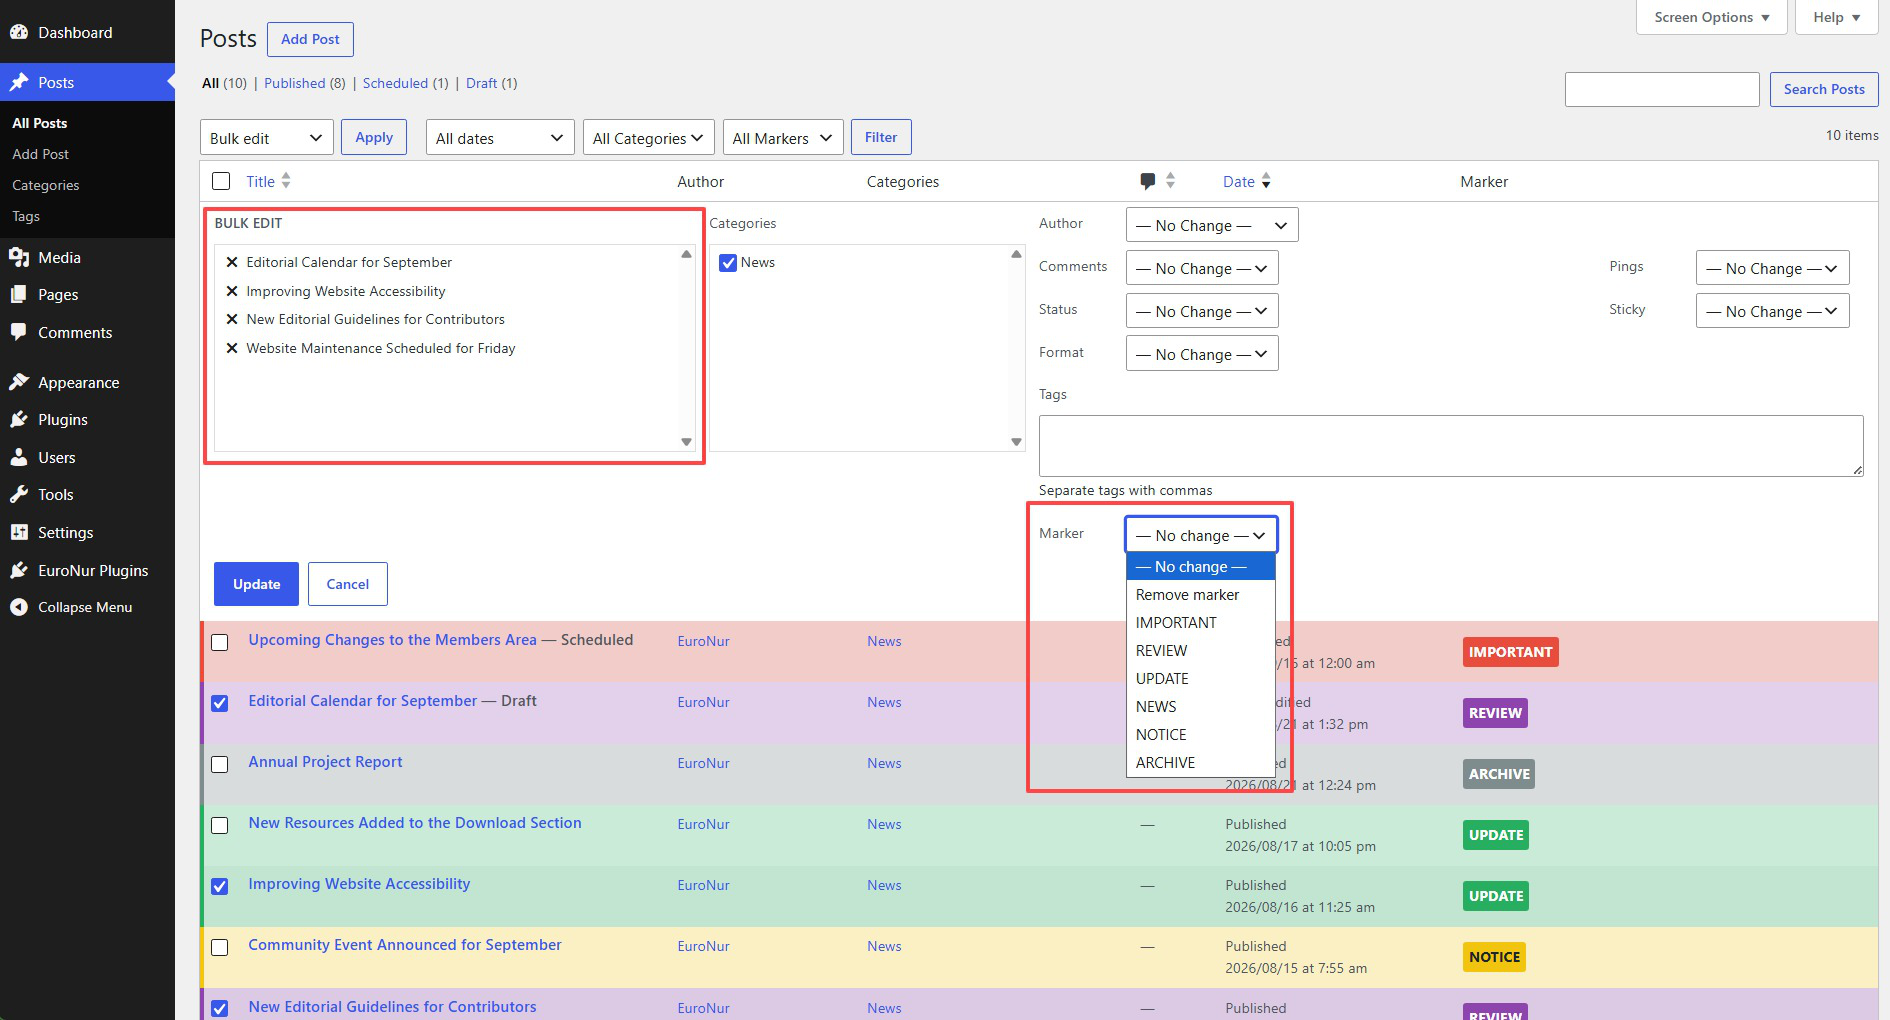
Task: Choose IMPORTANT in the Marker list
Action: pyautogui.click(x=1200, y=623)
